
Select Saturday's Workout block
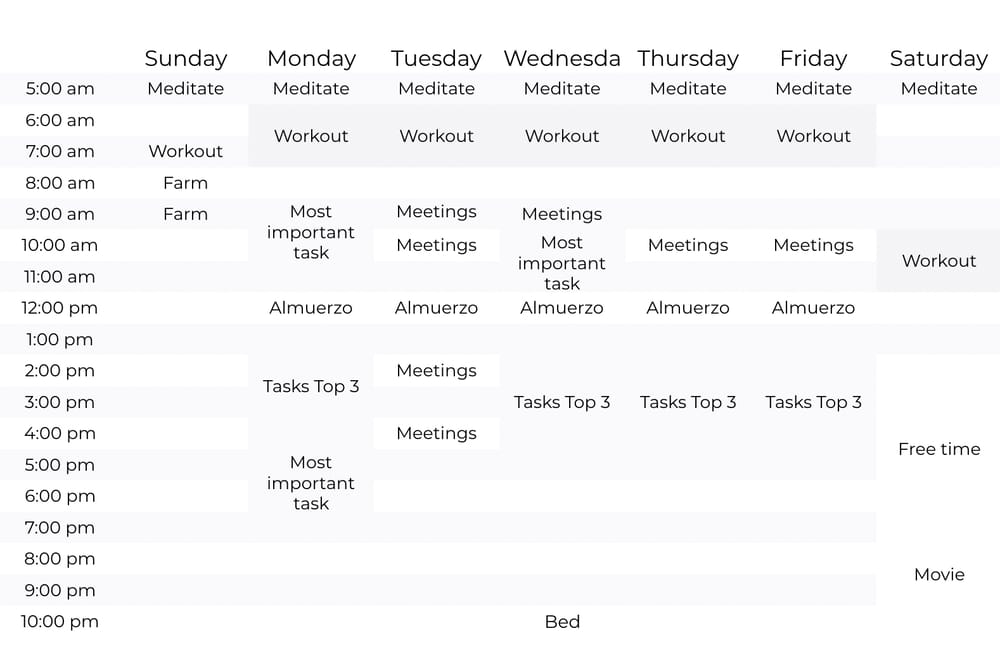click(x=939, y=261)
